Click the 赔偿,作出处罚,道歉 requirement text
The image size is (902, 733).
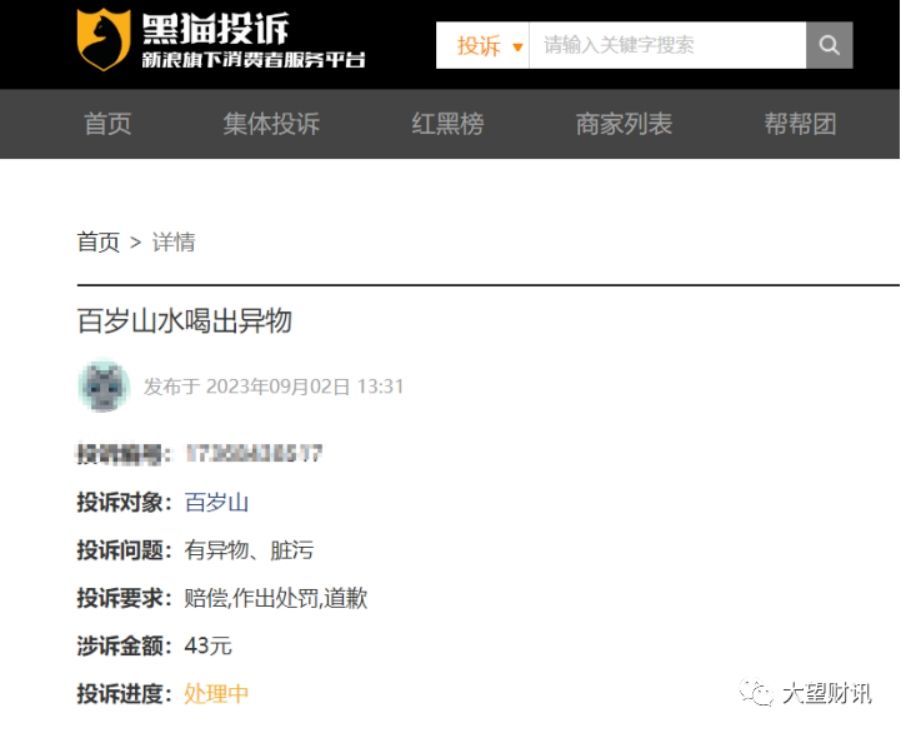[276, 598]
